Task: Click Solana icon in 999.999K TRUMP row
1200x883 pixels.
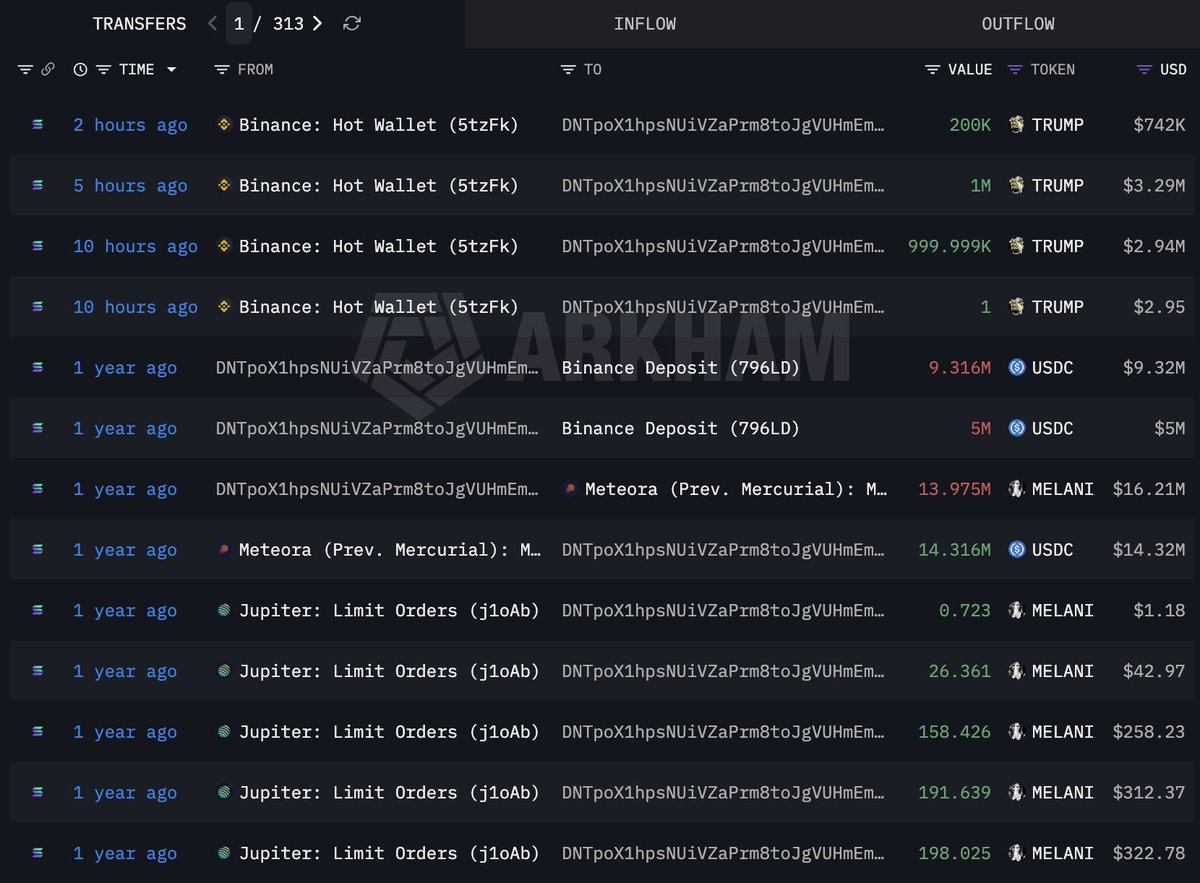Action: tap(38, 246)
